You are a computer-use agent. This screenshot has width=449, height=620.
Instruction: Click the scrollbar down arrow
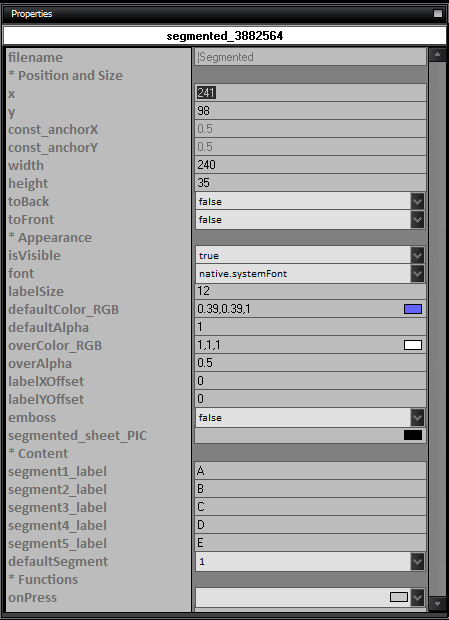pos(437,603)
